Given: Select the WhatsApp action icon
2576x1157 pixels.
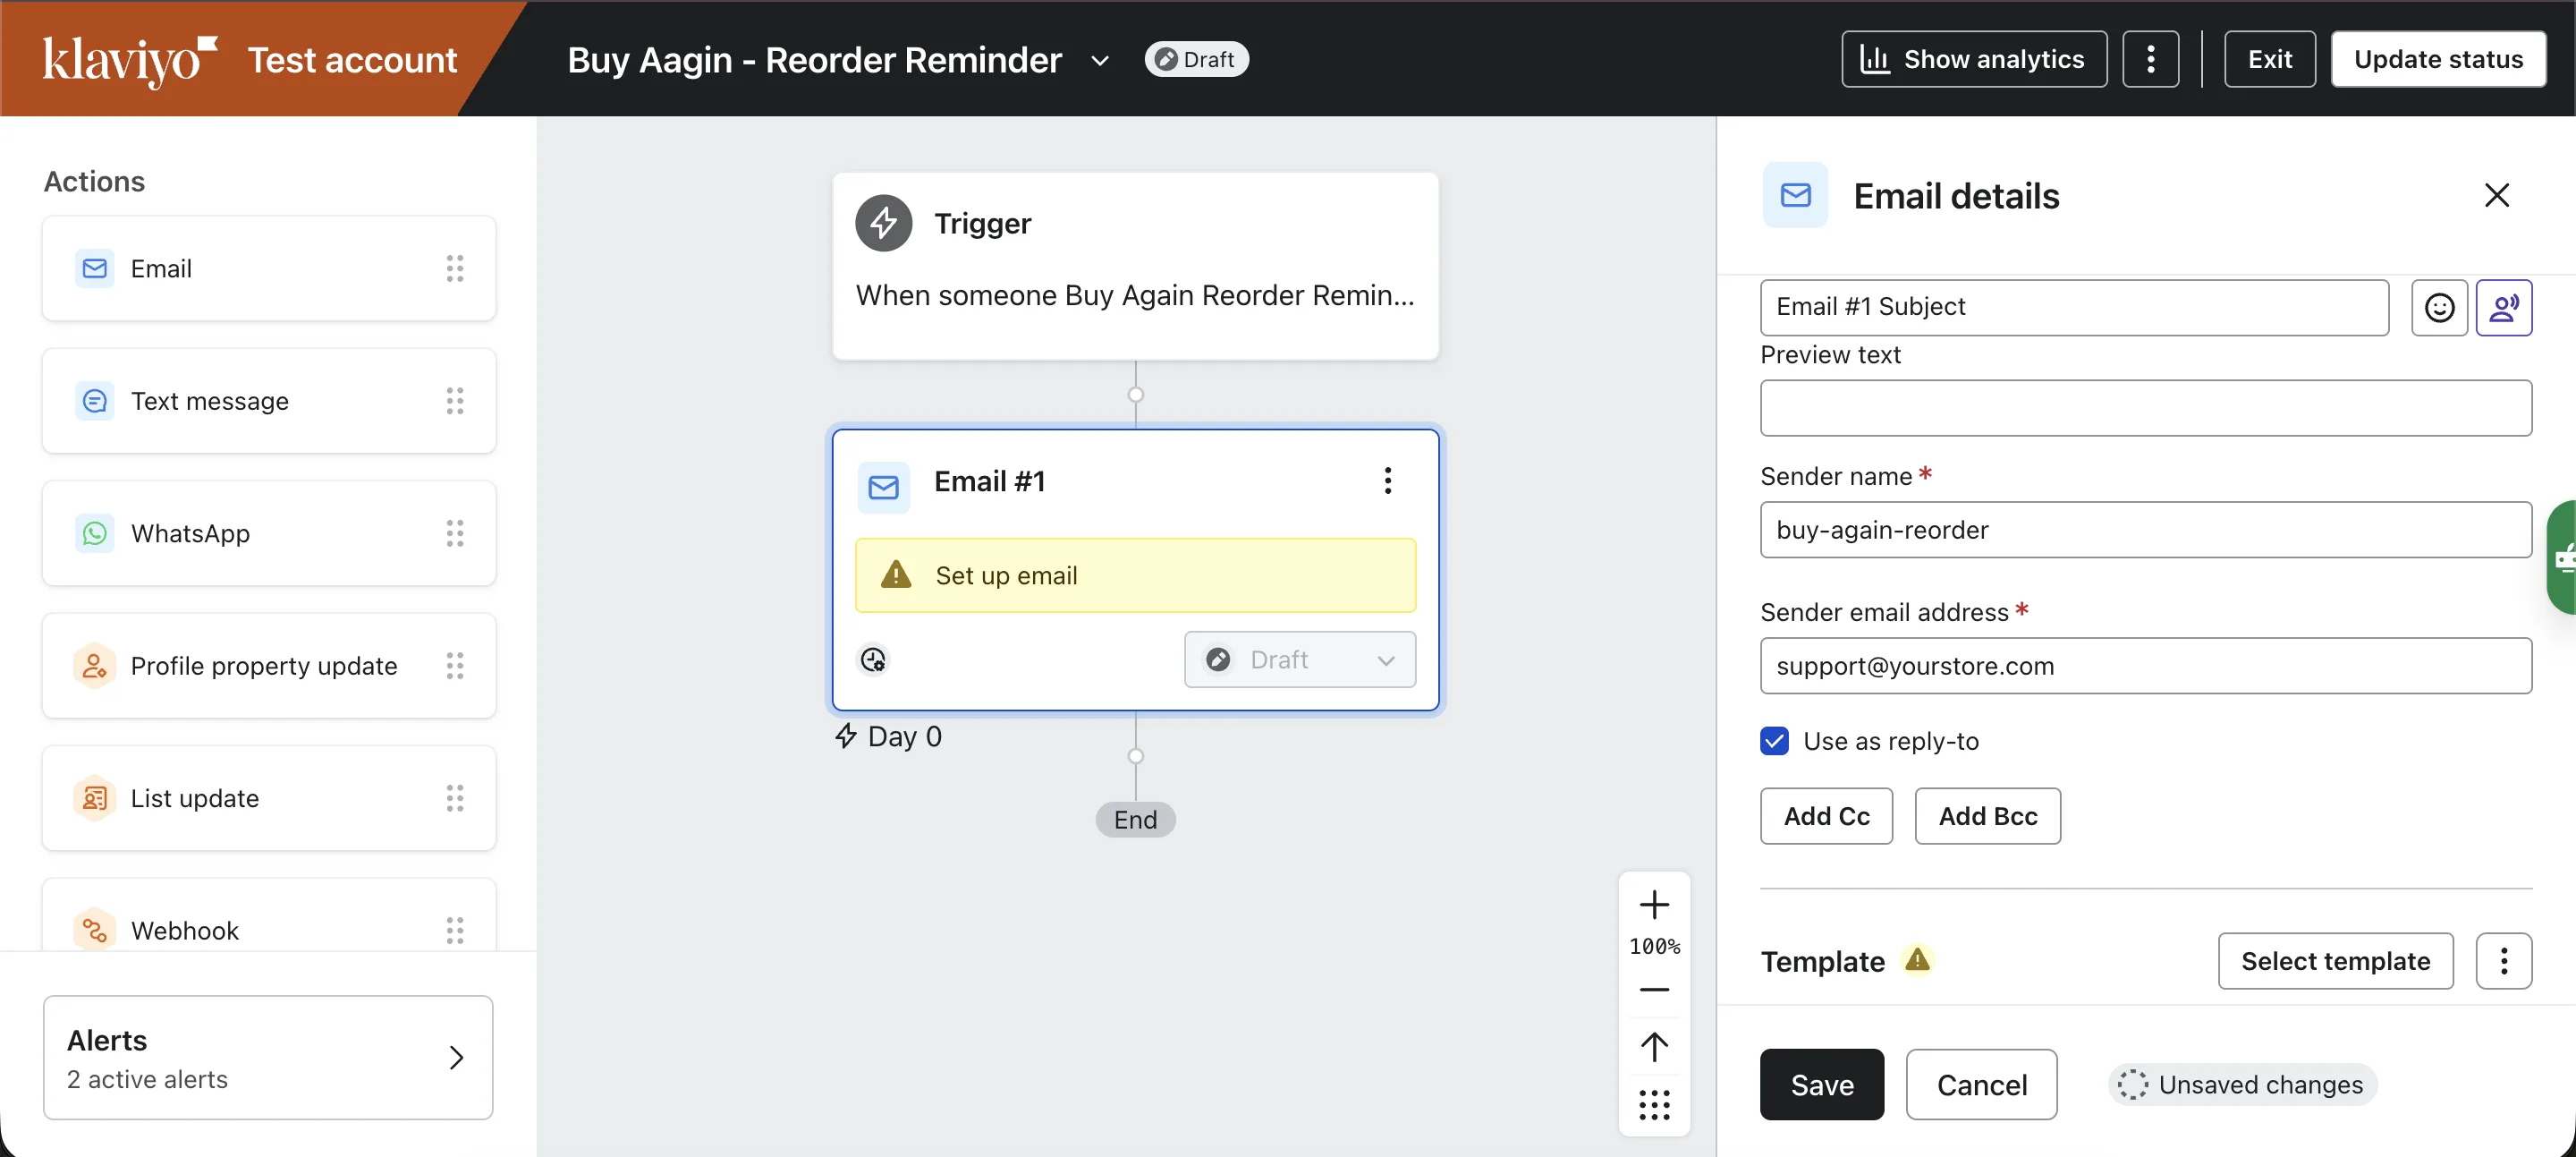Looking at the screenshot, I should coord(95,533).
